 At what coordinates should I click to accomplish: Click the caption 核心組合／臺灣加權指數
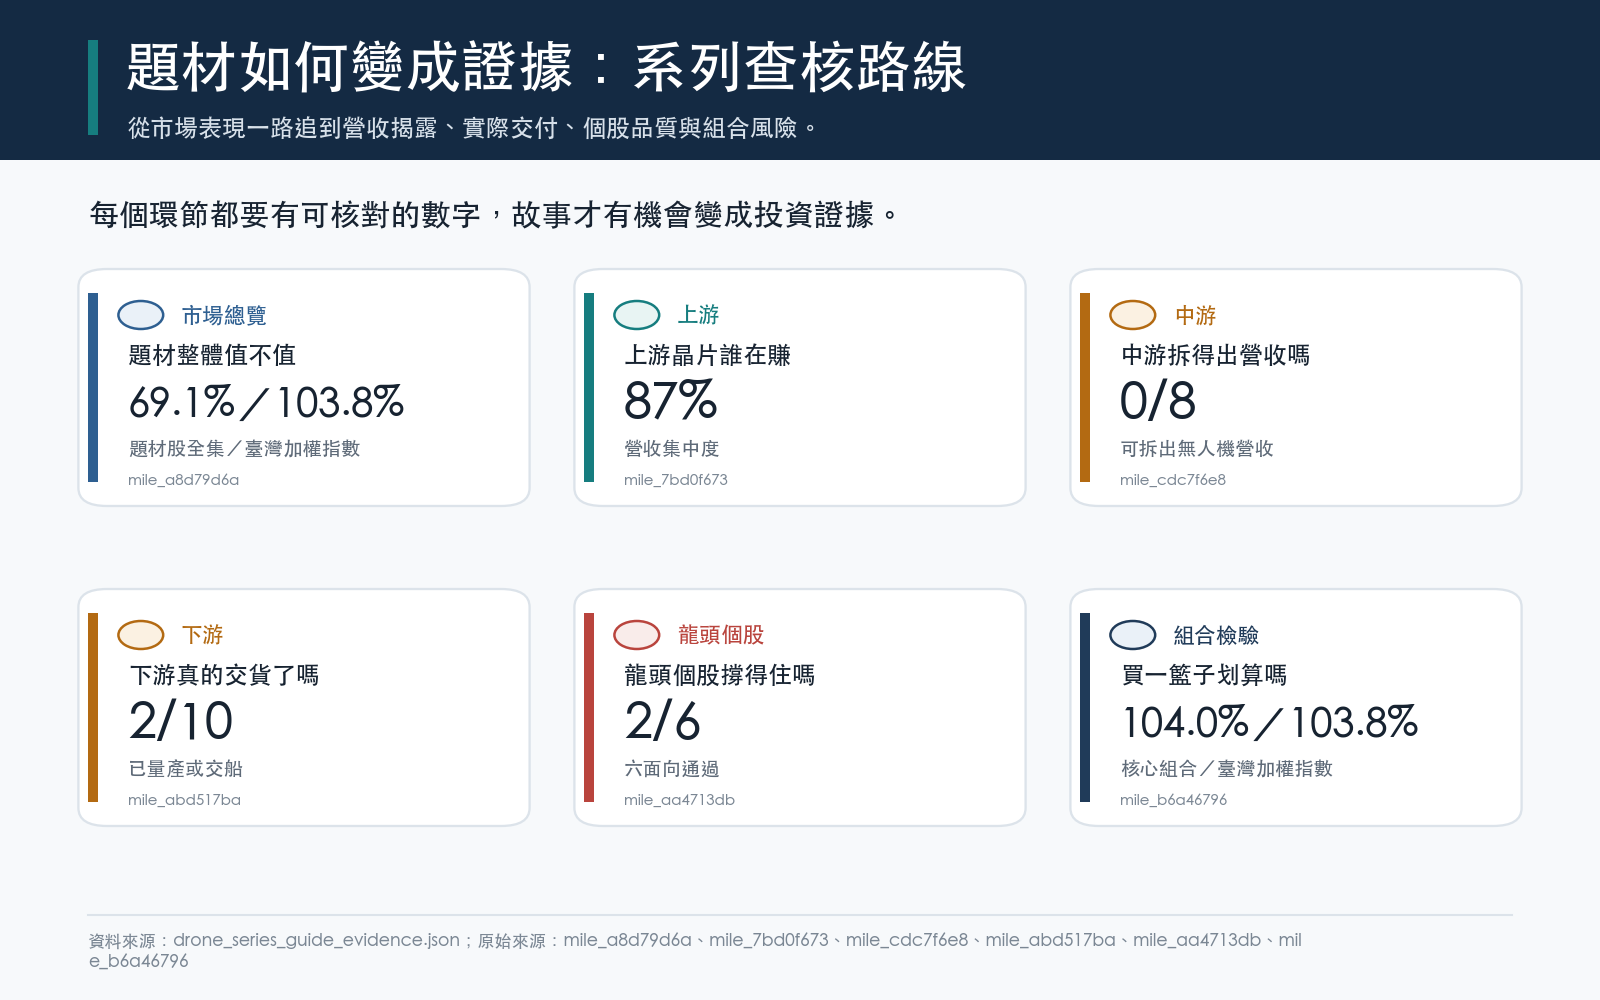pos(1227,769)
